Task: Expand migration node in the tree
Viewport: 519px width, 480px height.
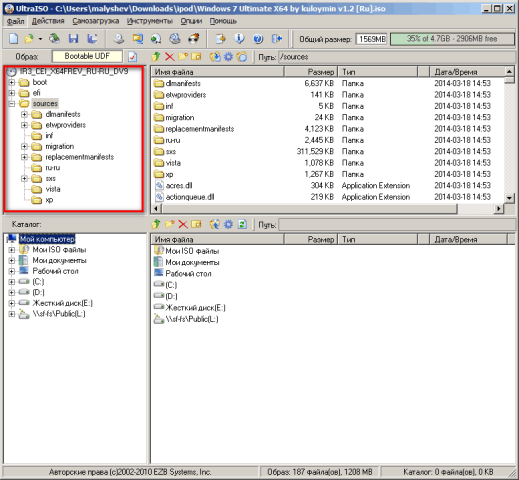Action: pyautogui.click(x=24, y=146)
